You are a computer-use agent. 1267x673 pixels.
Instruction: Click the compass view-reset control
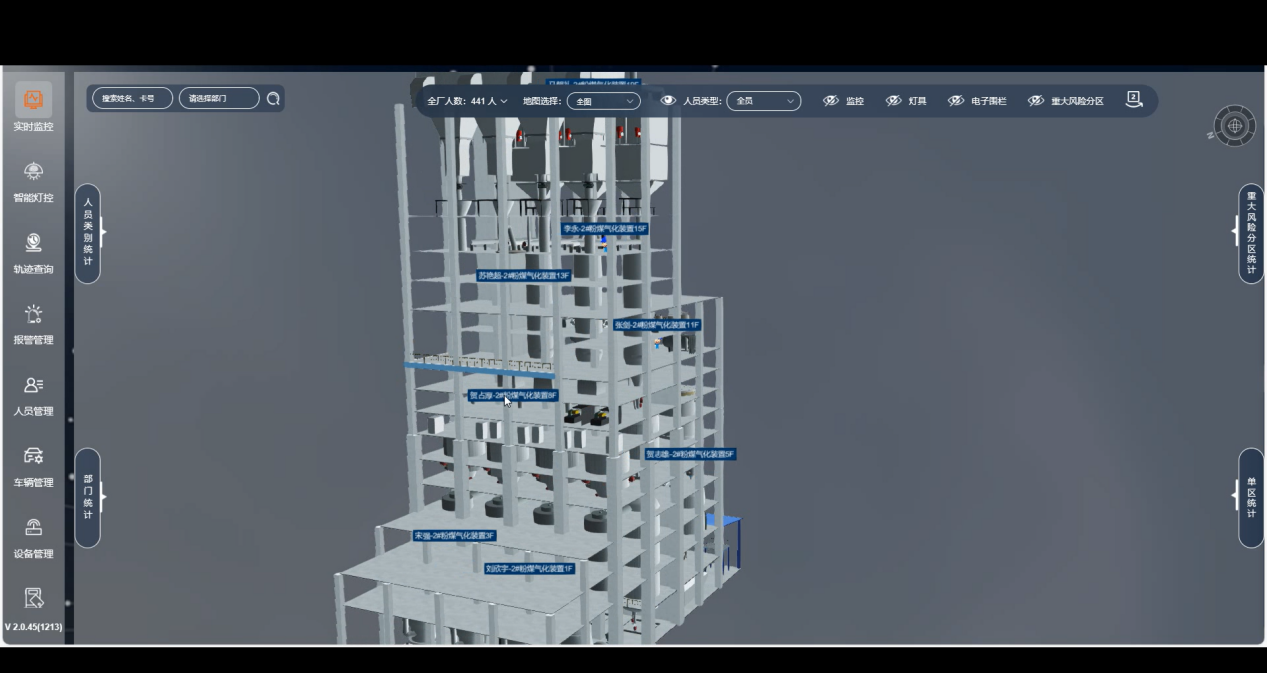pyautogui.click(x=1234, y=126)
